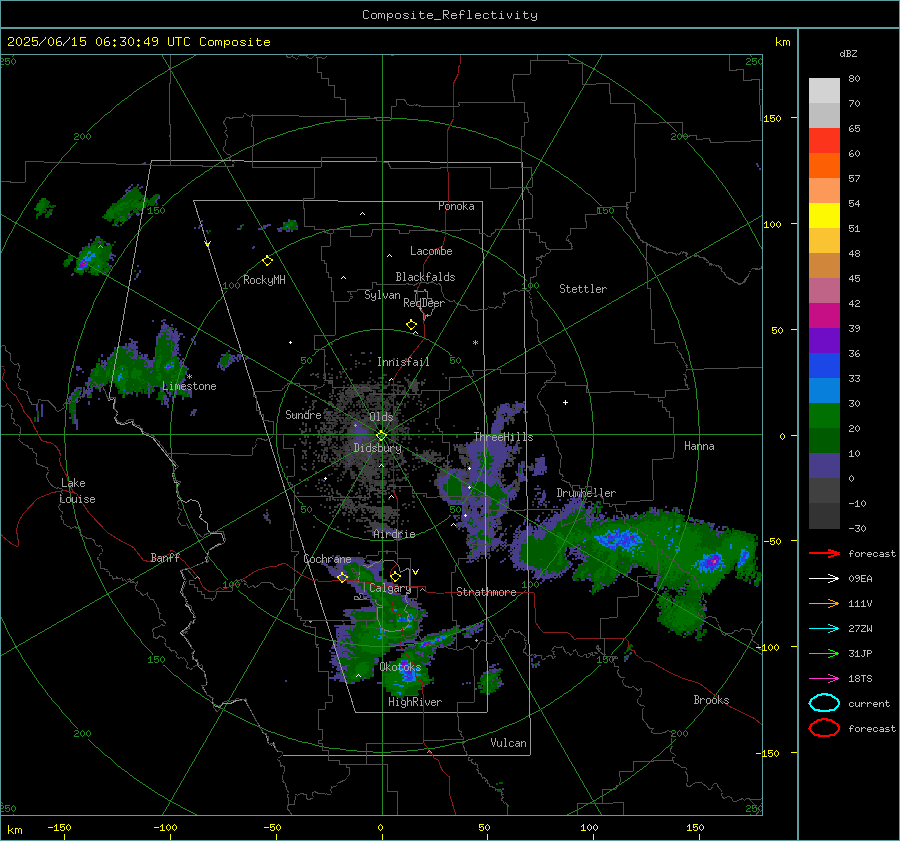Pick the yellow 54 dBZ legend swatch
This screenshot has width=900, height=841.
(x=824, y=215)
